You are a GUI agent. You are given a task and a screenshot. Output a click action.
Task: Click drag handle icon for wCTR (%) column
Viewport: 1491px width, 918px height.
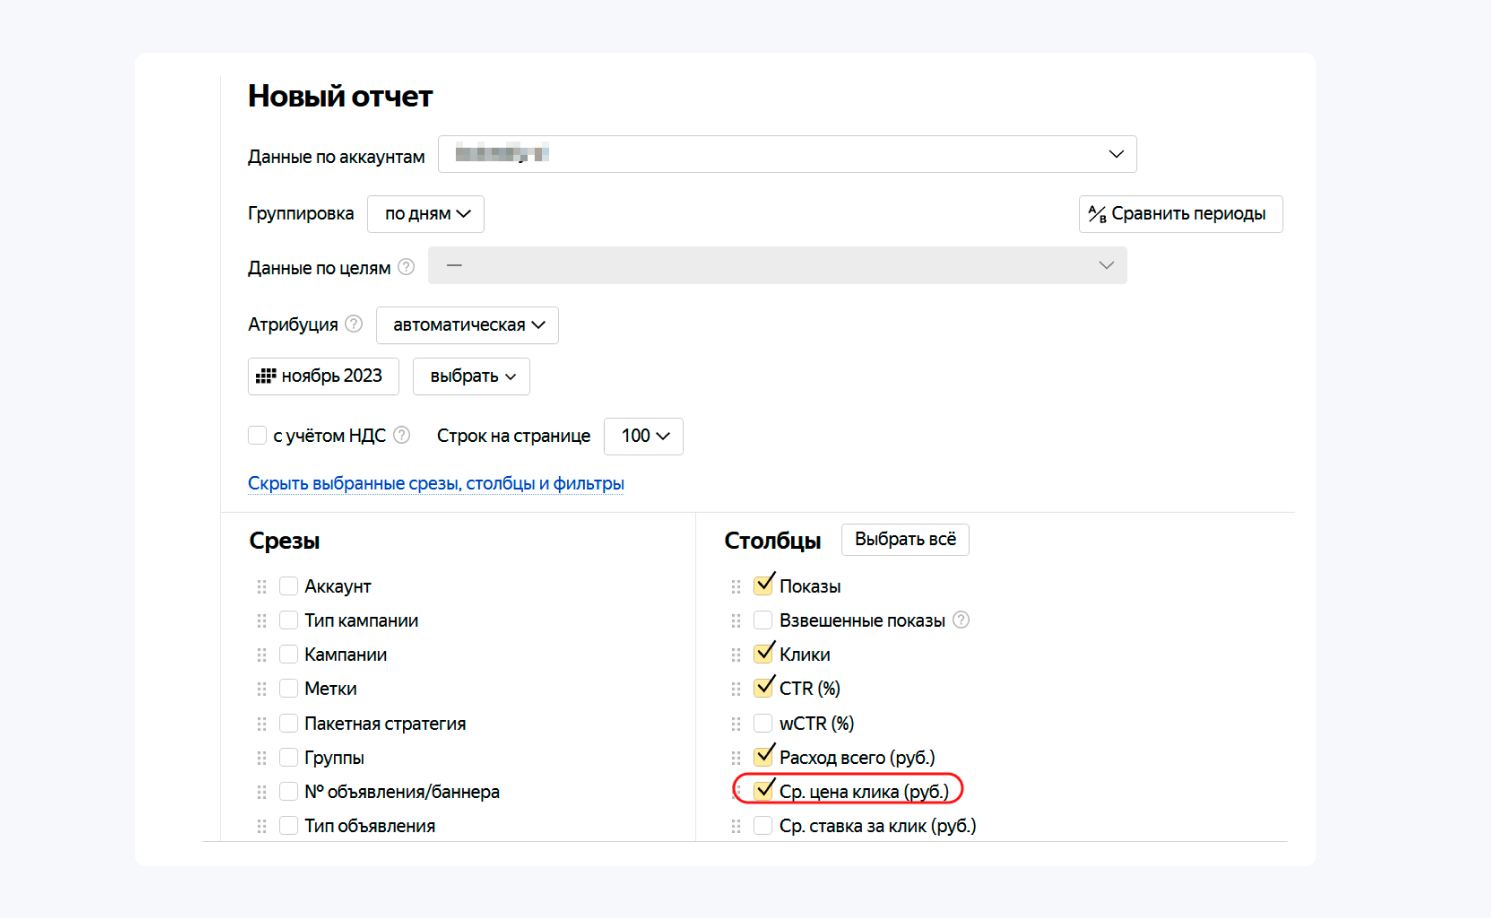(x=736, y=724)
